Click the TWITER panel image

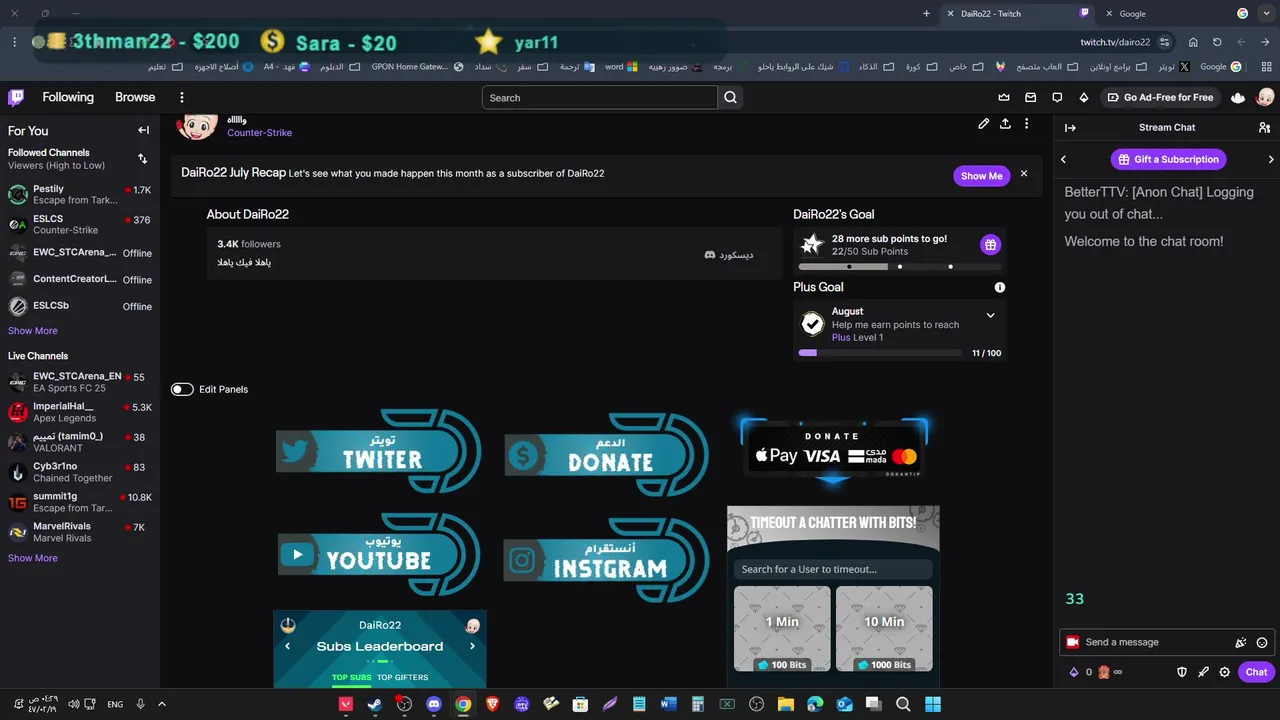379,451
